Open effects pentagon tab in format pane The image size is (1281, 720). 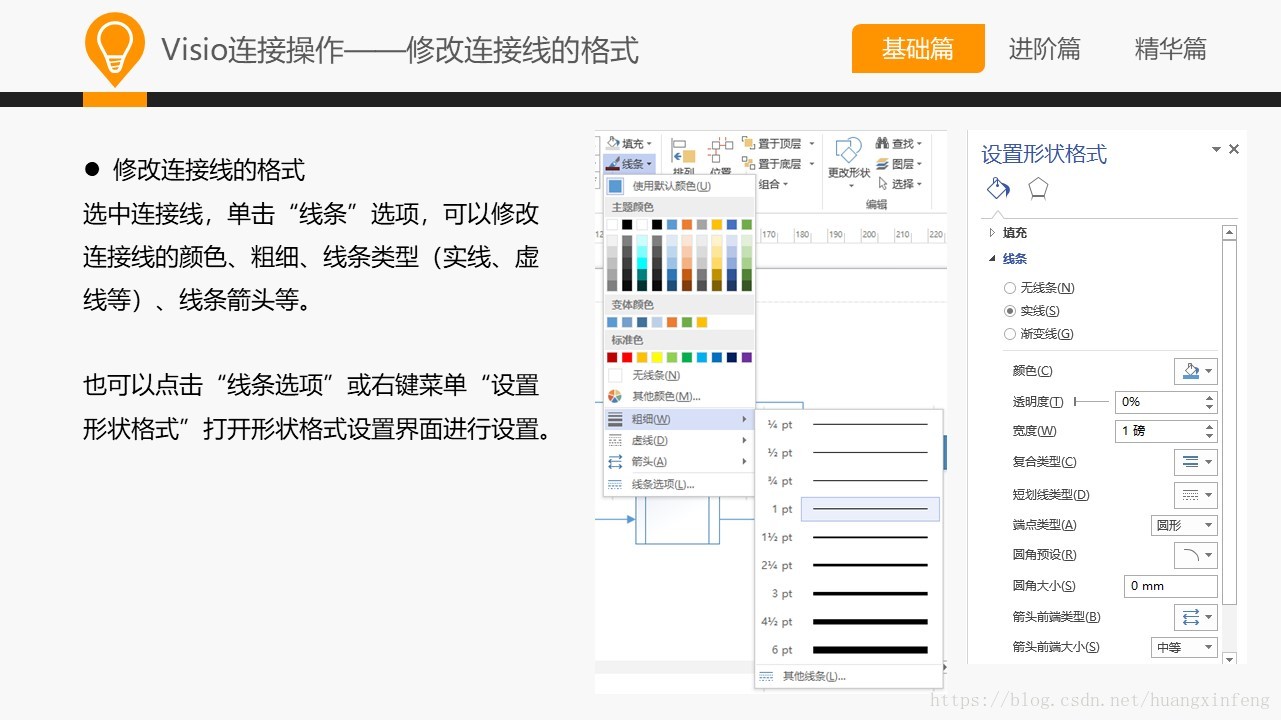coord(1039,188)
